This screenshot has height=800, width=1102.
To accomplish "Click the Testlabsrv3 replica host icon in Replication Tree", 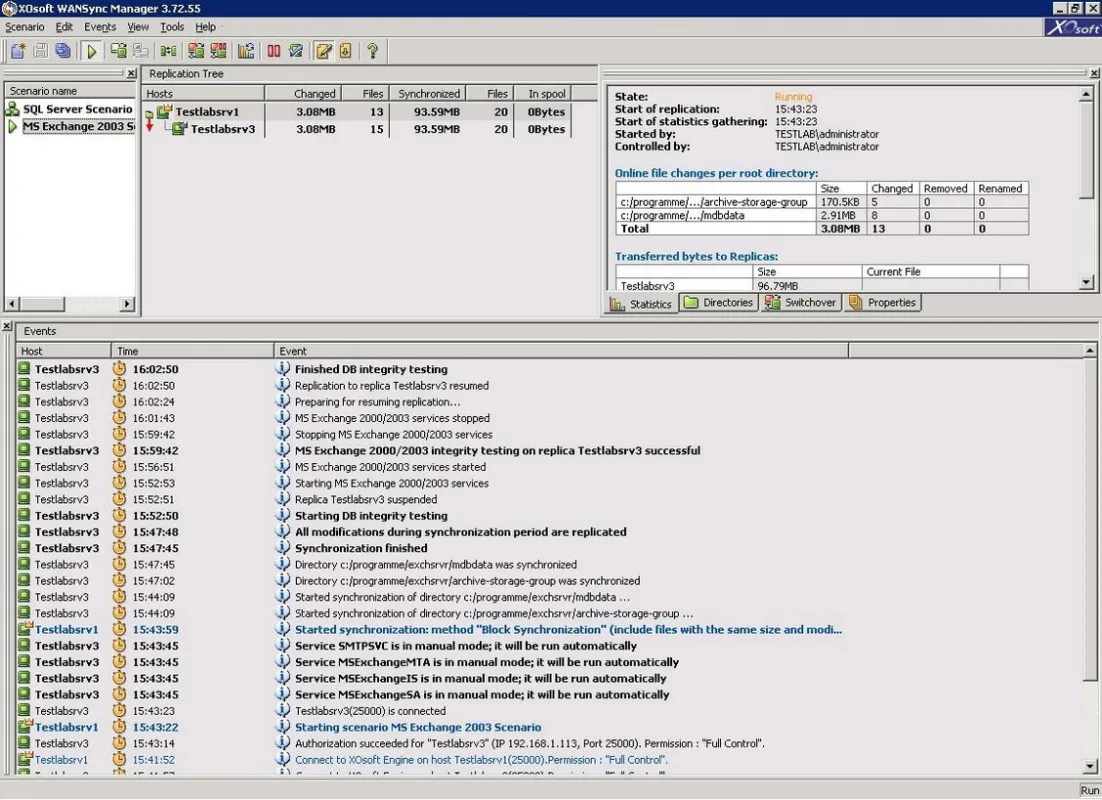I will click(180, 129).
